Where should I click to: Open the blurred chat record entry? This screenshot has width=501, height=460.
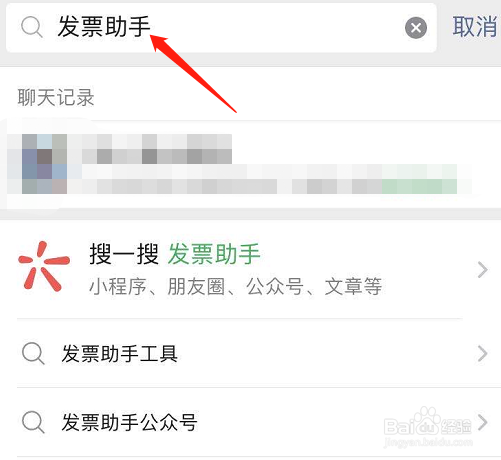pos(250,164)
